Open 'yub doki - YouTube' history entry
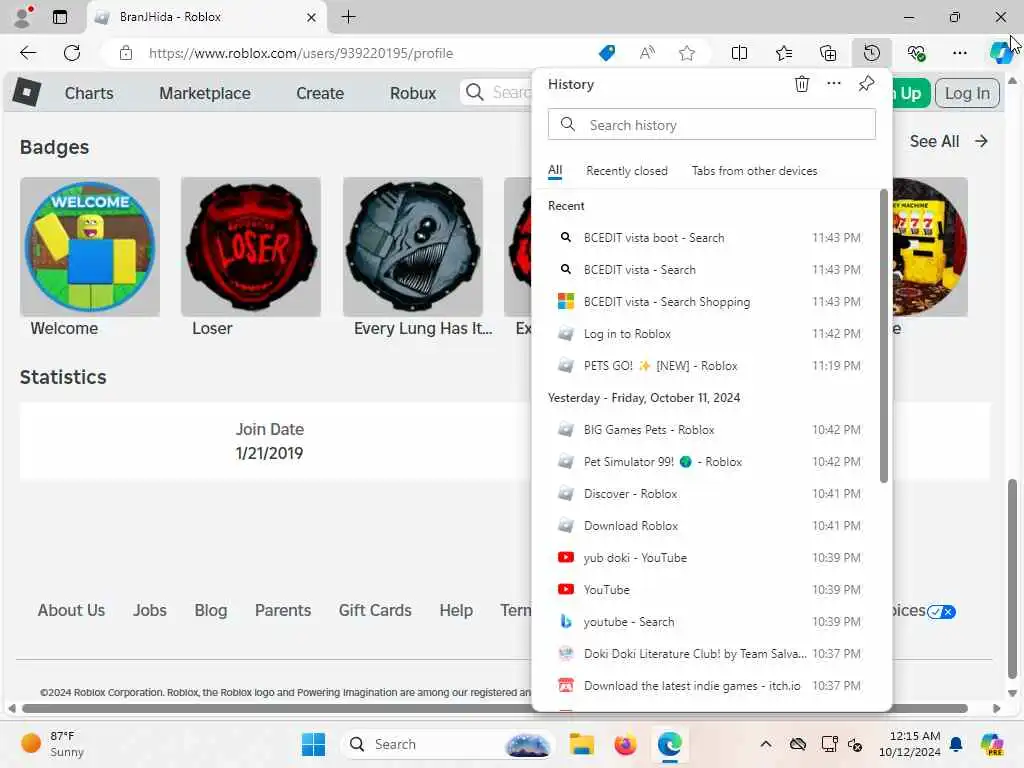1024x768 pixels. 710,558
